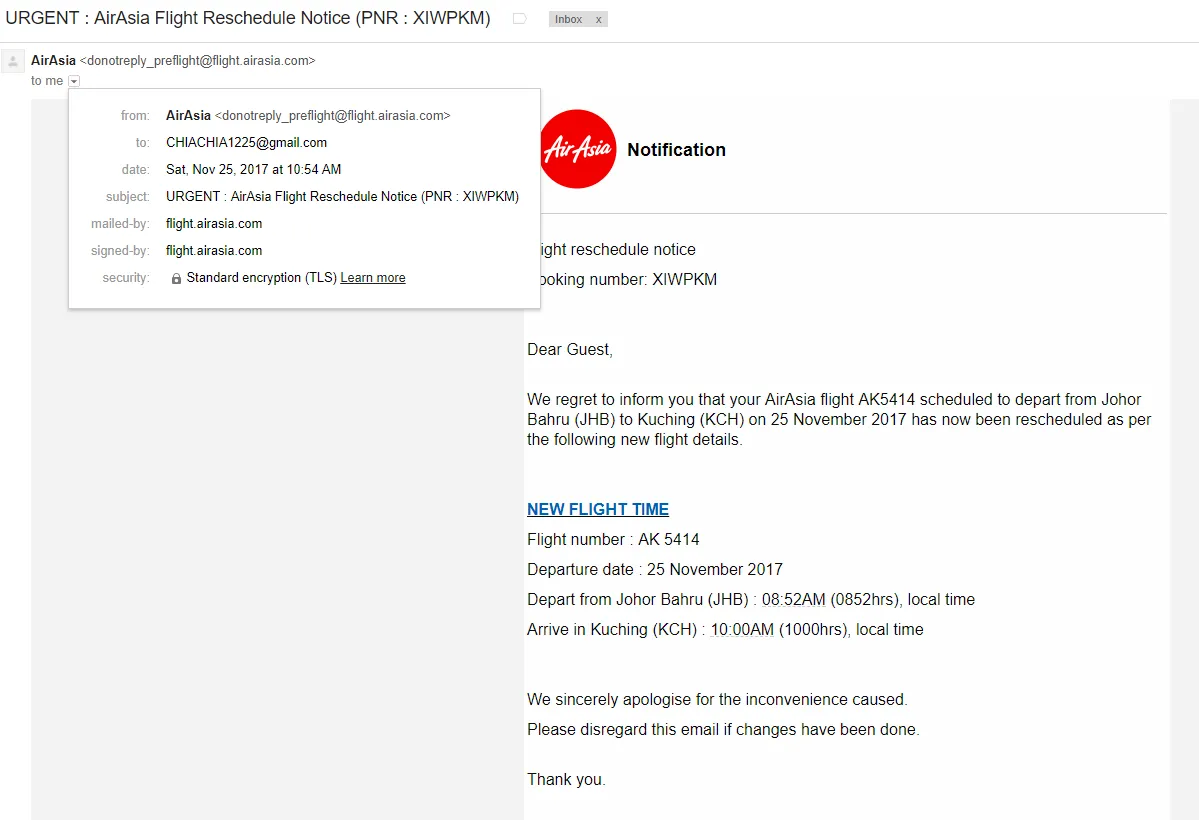Click the importance marker beside the subject
1199x820 pixels.
[520, 18]
